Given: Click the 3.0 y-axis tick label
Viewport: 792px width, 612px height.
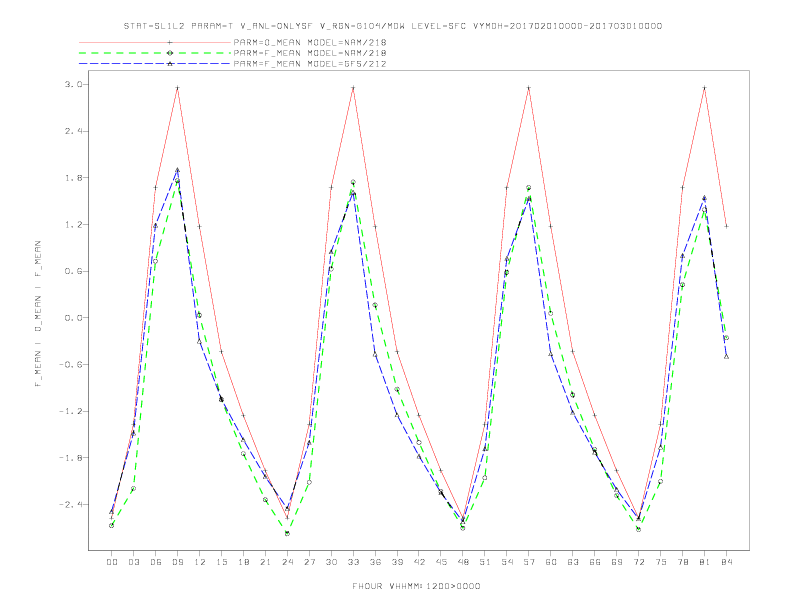Looking at the screenshot, I should click(73, 84).
